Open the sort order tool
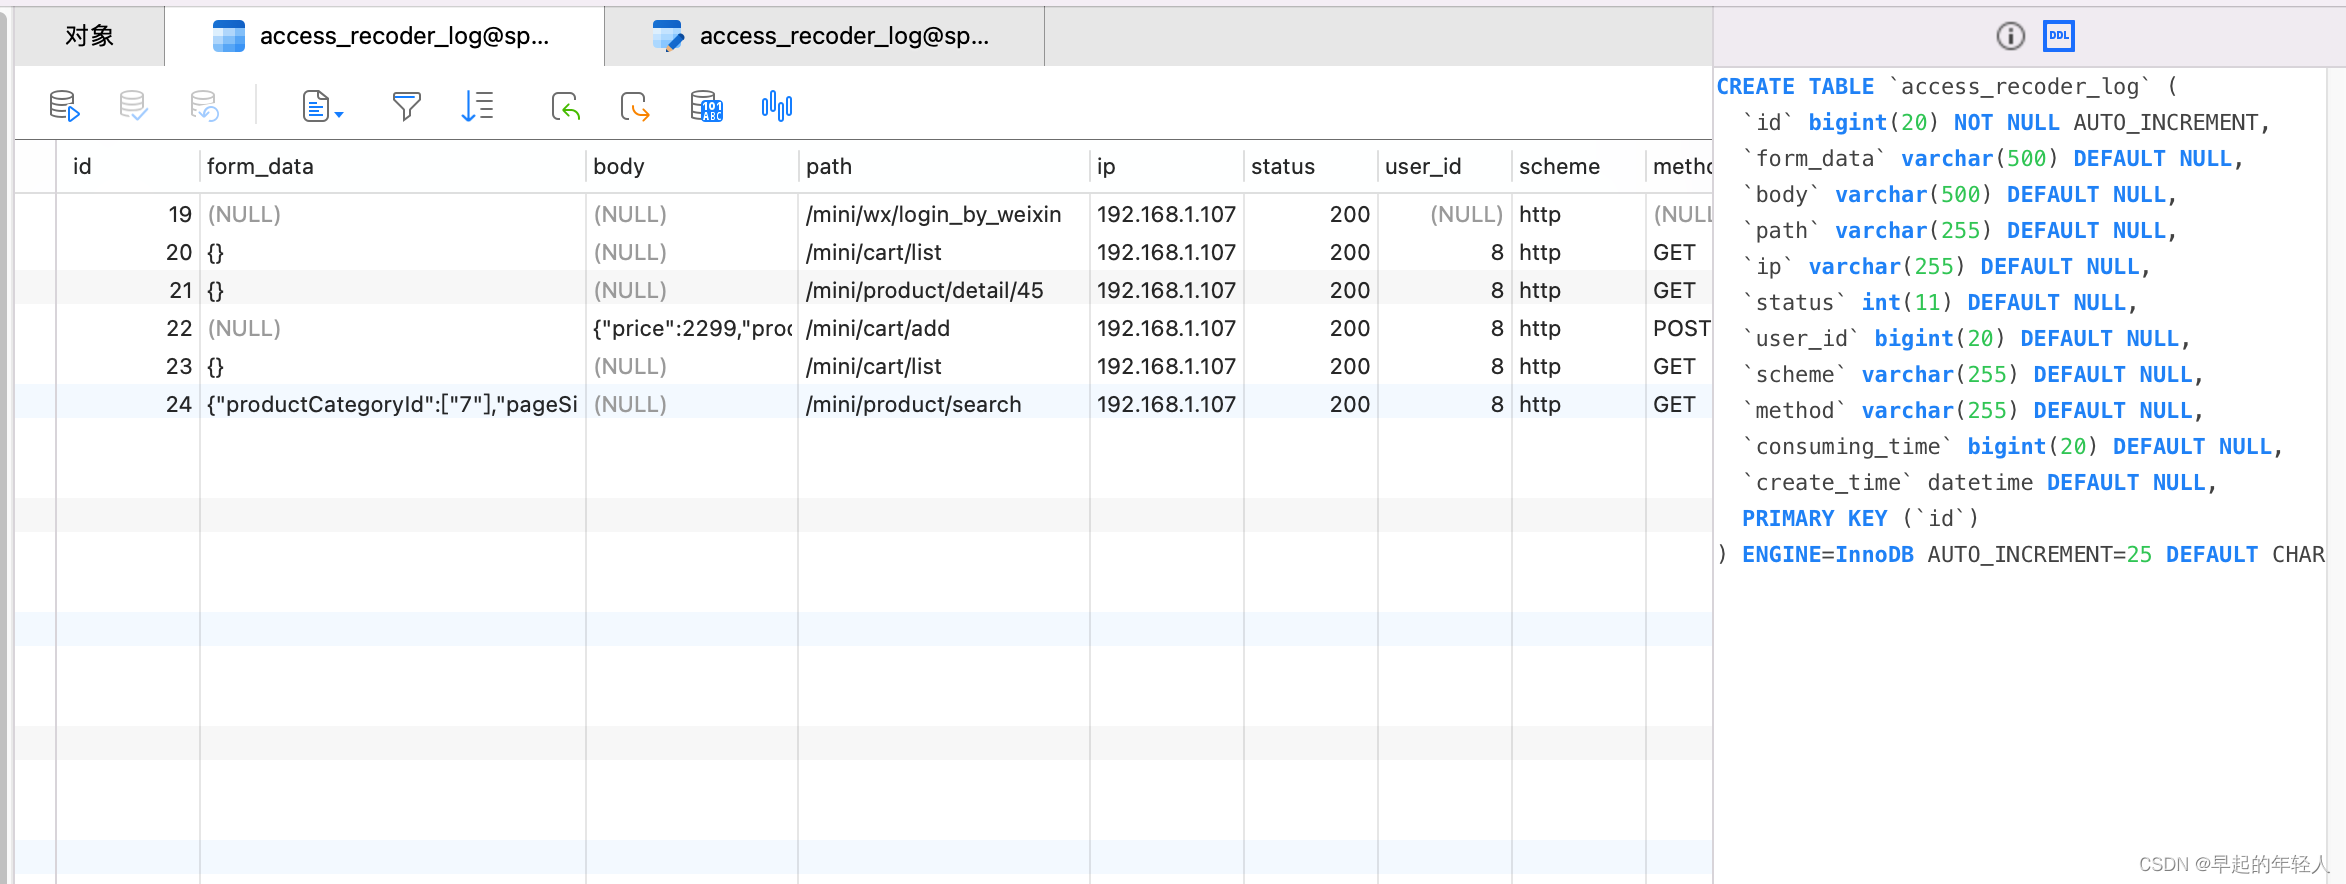 [x=478, y=106]
